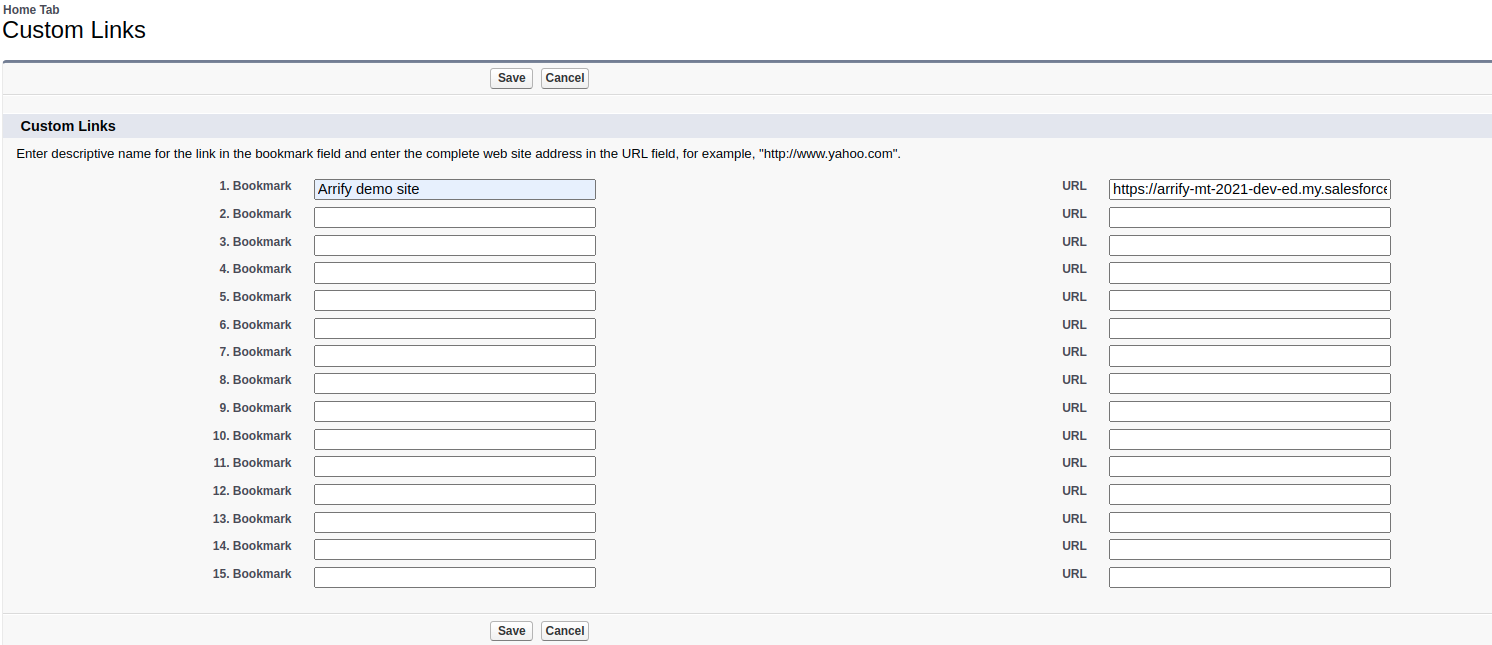The height and width of the screenshot is (645, 1492).
Task: Focus the 1. Bookmark field containing Arrify demo site
Action: (x=455, y=189)
